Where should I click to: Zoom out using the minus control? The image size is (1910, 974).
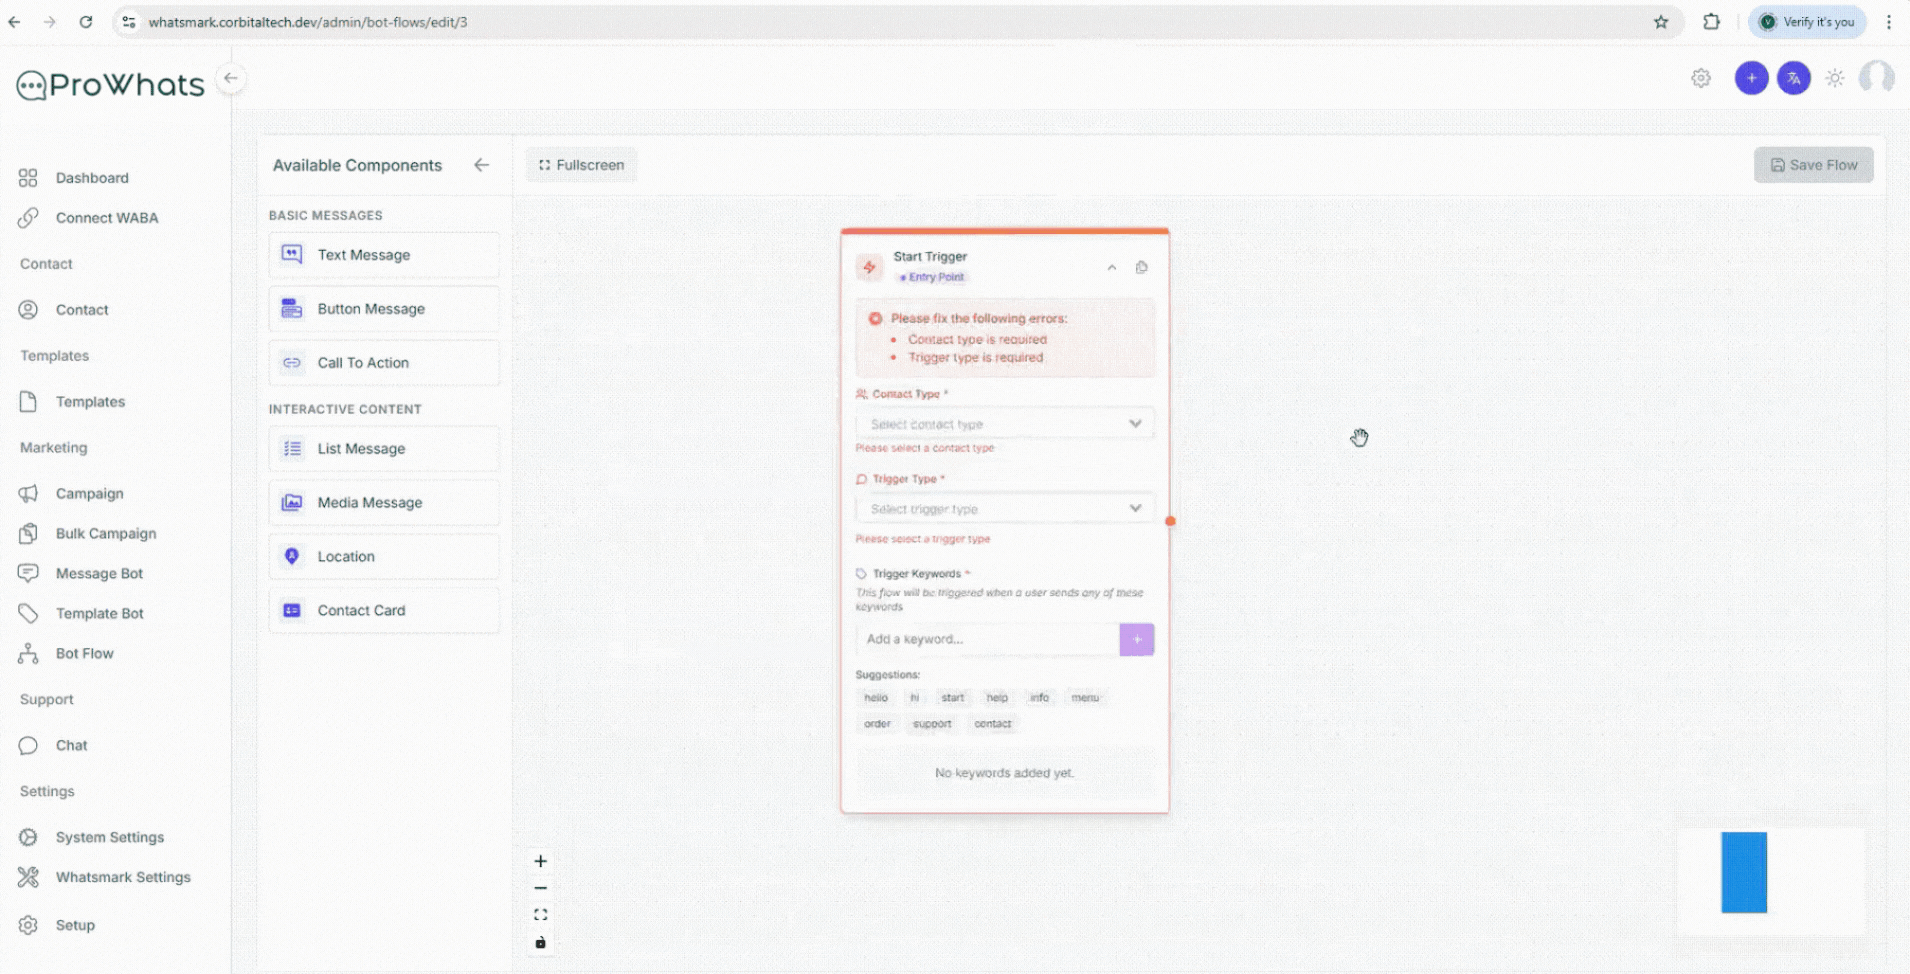(540, 887)
